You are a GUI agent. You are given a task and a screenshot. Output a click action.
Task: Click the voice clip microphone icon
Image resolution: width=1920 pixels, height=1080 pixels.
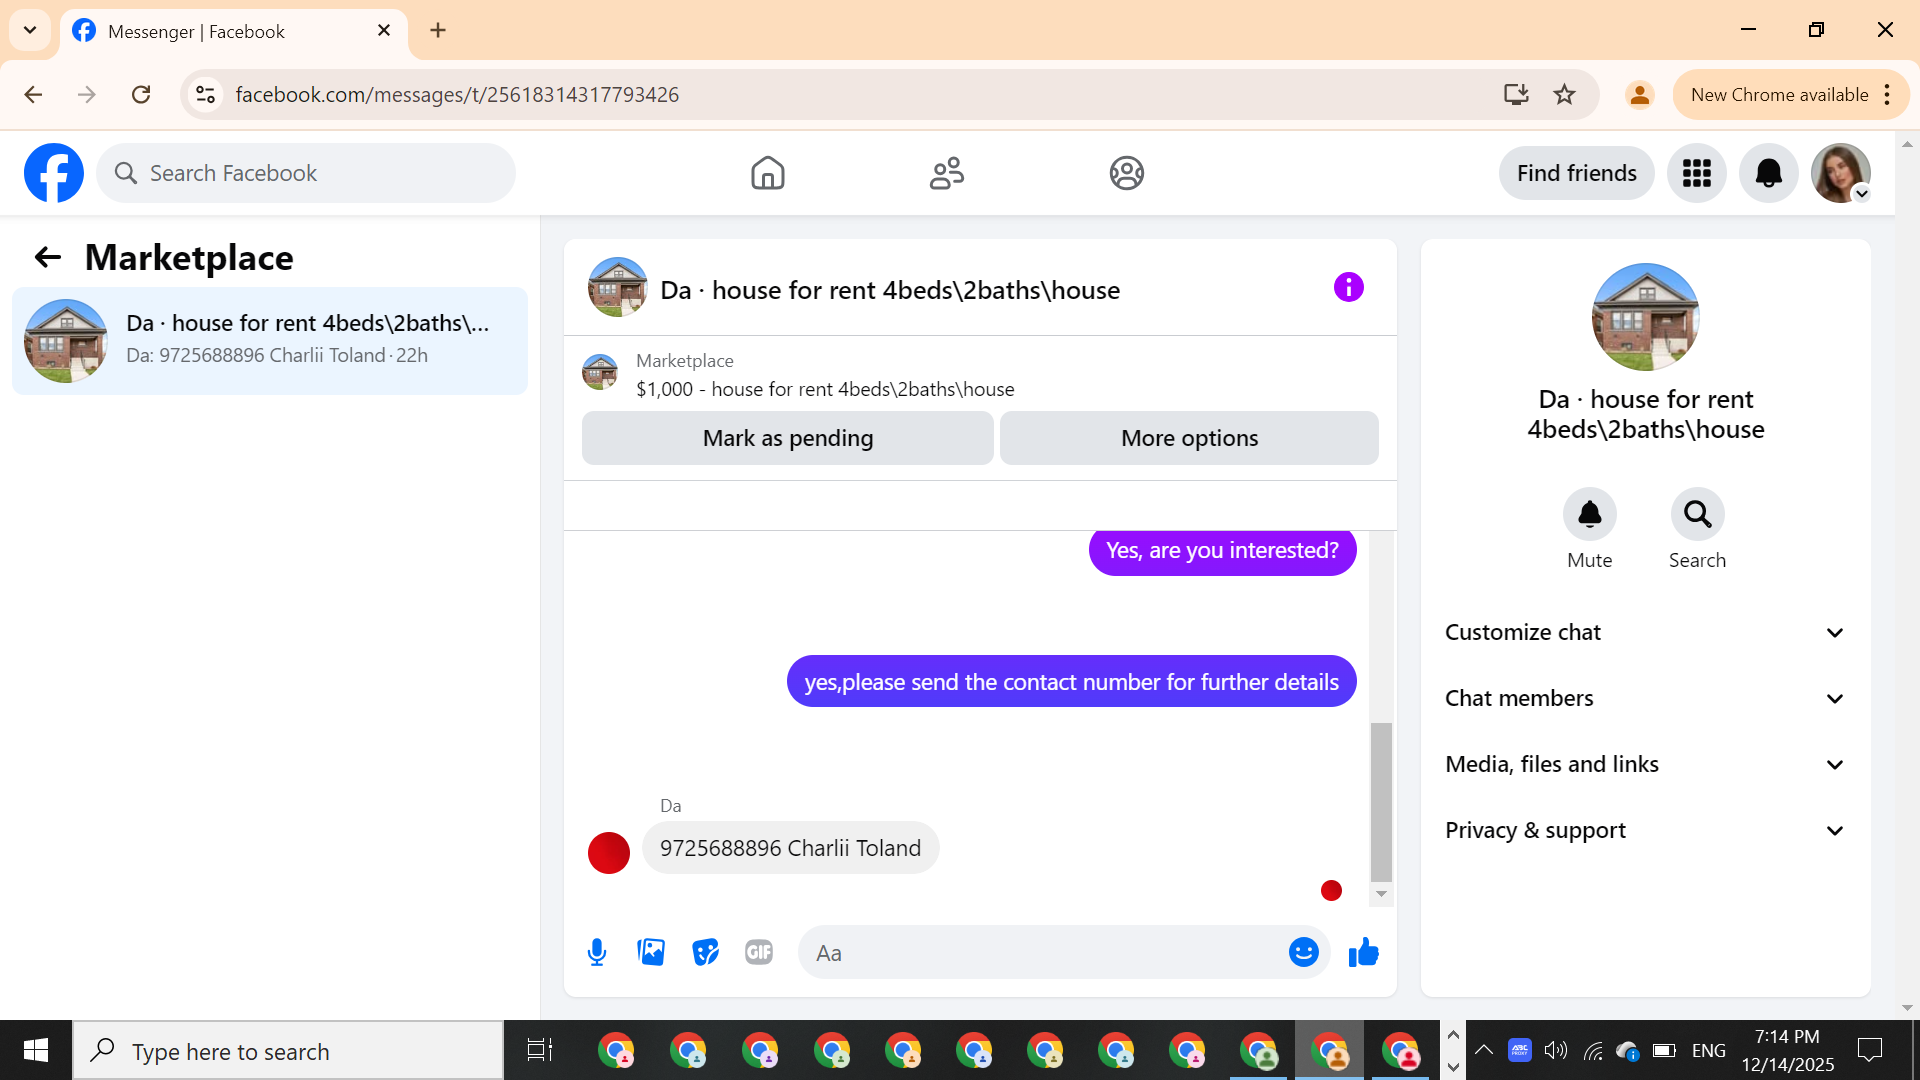pyautogui.click(x=597, y=952)
